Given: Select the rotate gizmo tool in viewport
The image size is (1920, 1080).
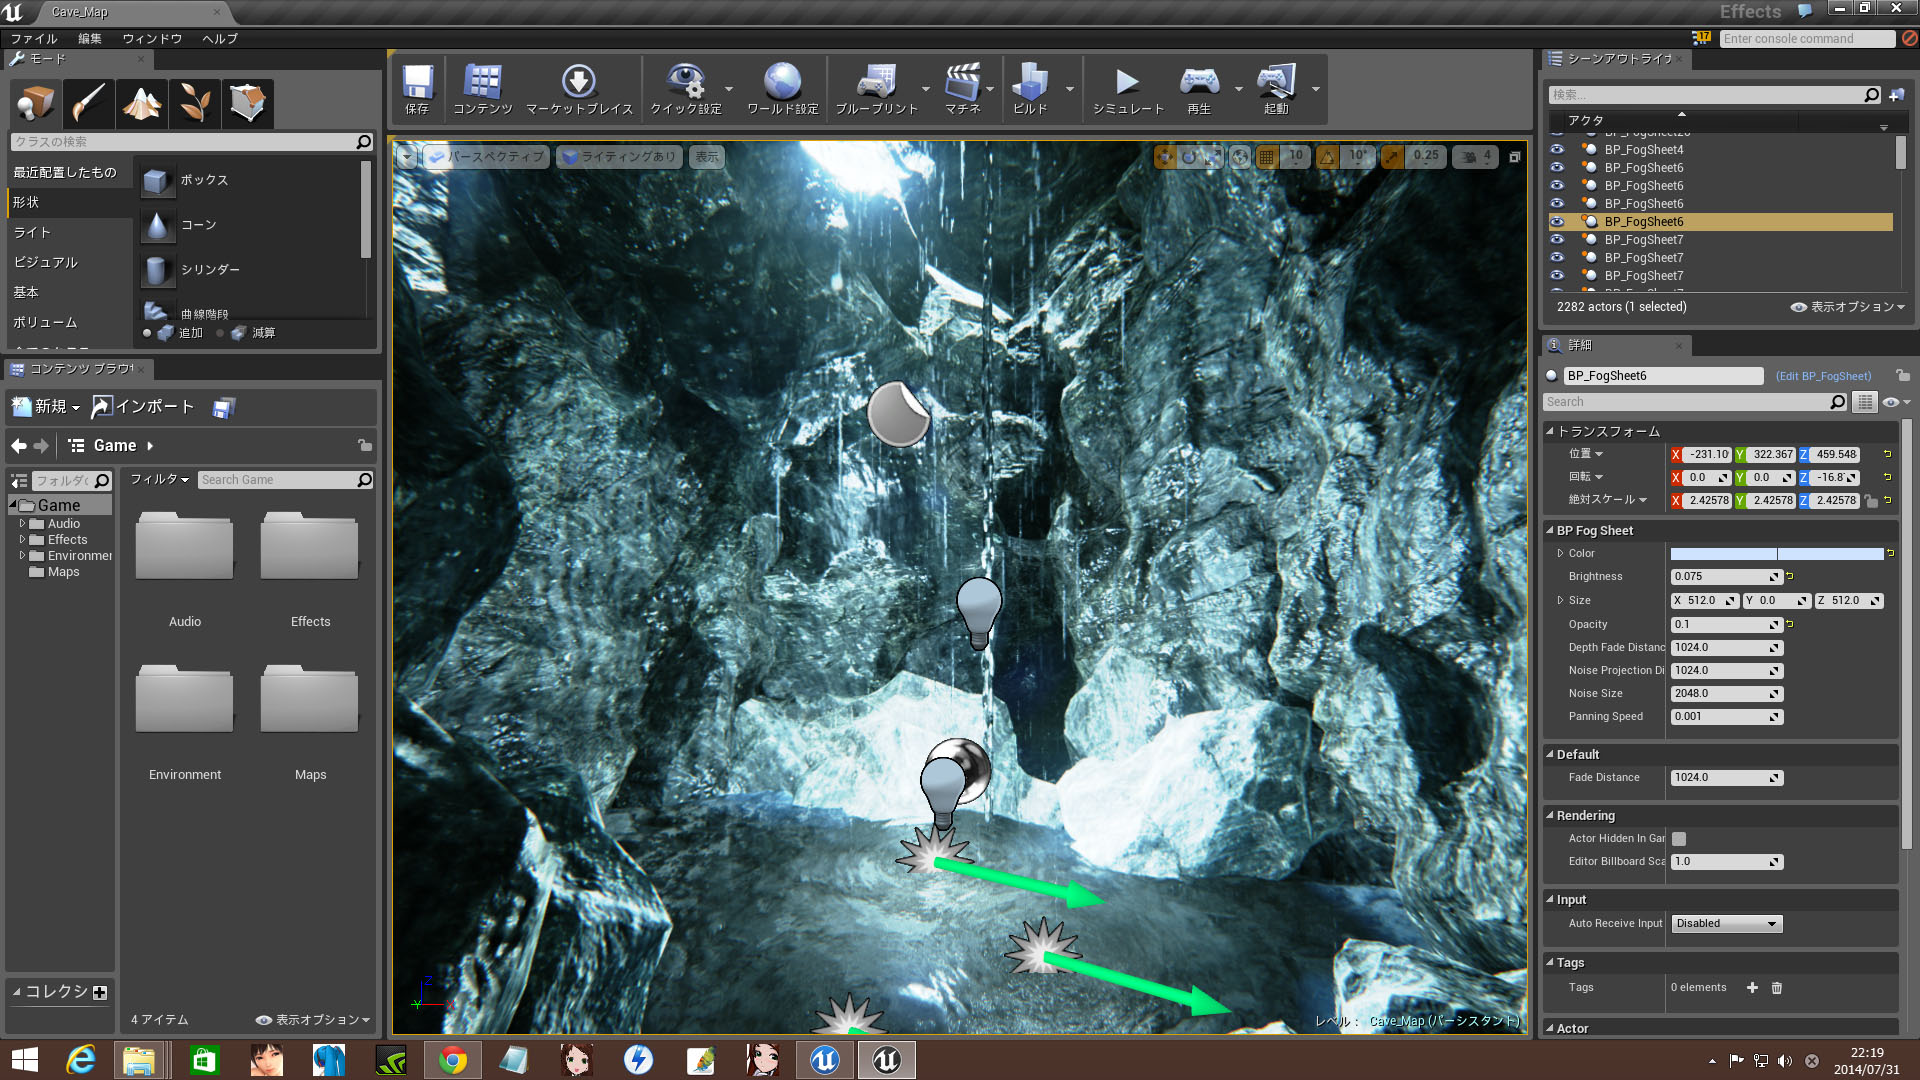Looking at the screenshot, I should (1189, 157).
